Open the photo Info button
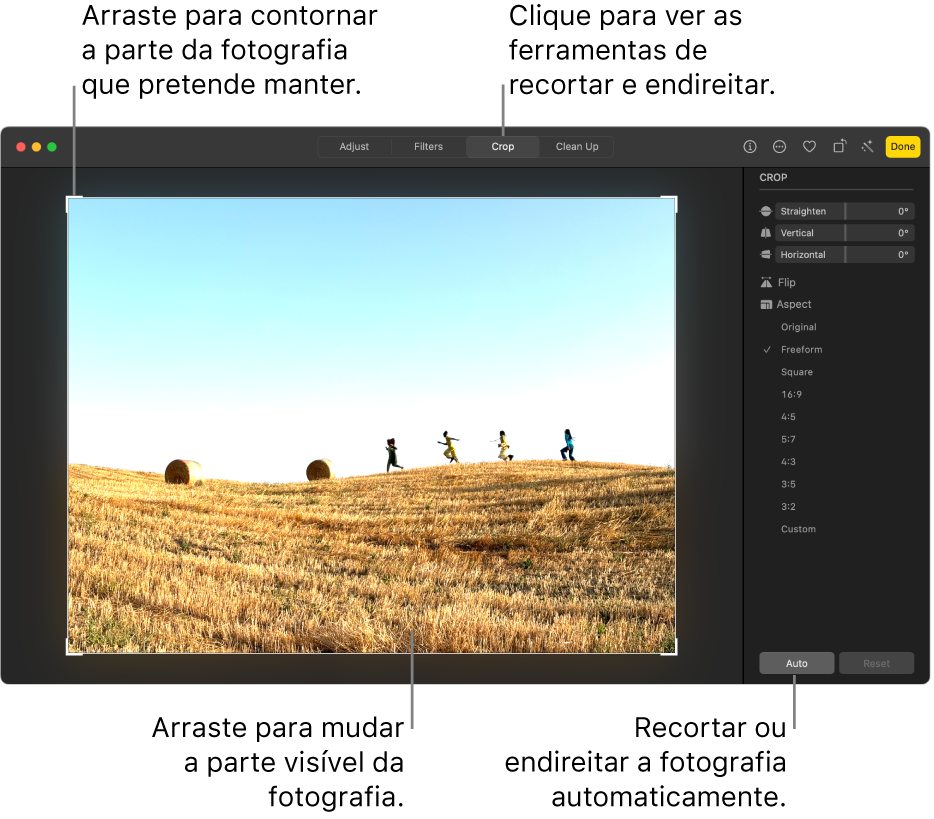Image resolution: width=934 pixels, height=819 pixels. coord(752,147)
